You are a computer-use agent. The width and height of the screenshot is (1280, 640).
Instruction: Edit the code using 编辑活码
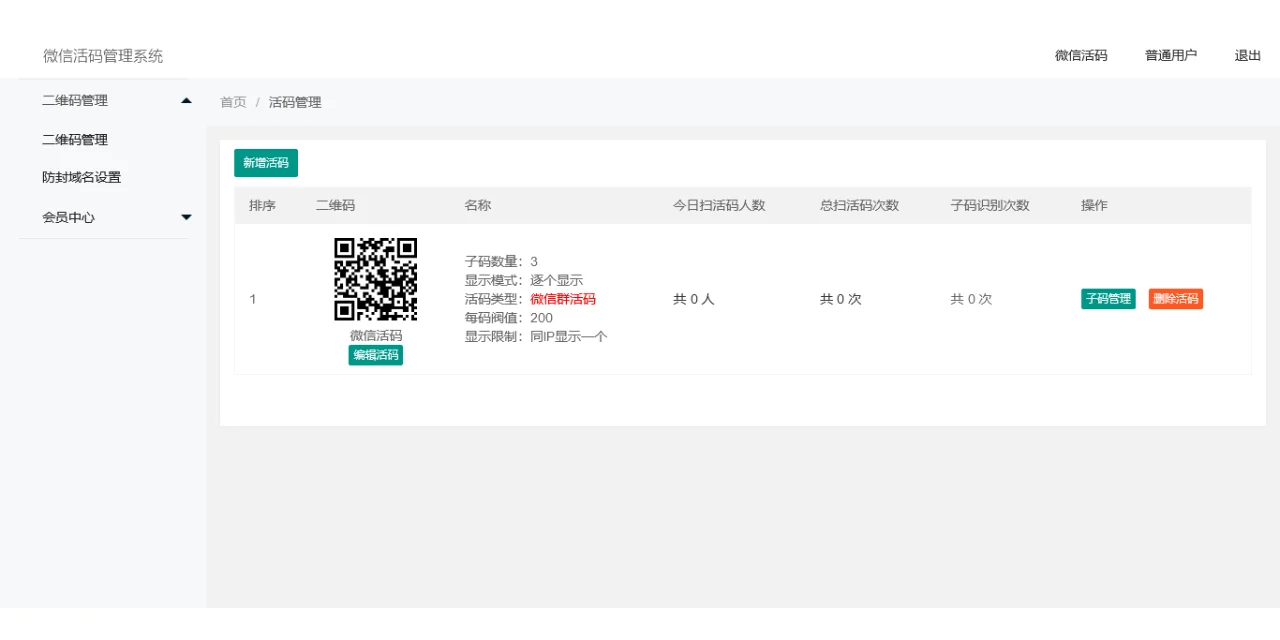[375, 355]
